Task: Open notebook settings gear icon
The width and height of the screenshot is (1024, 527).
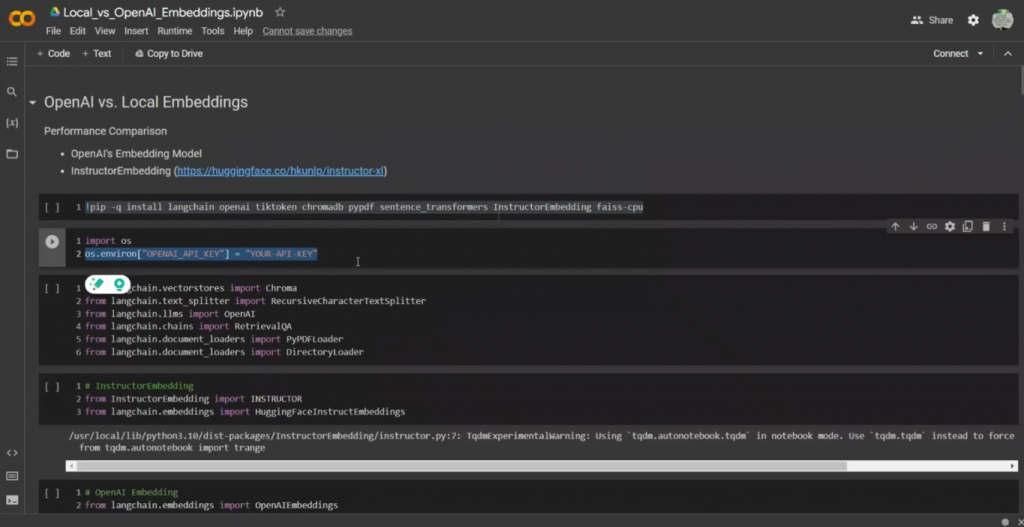Action: (973, 20)
